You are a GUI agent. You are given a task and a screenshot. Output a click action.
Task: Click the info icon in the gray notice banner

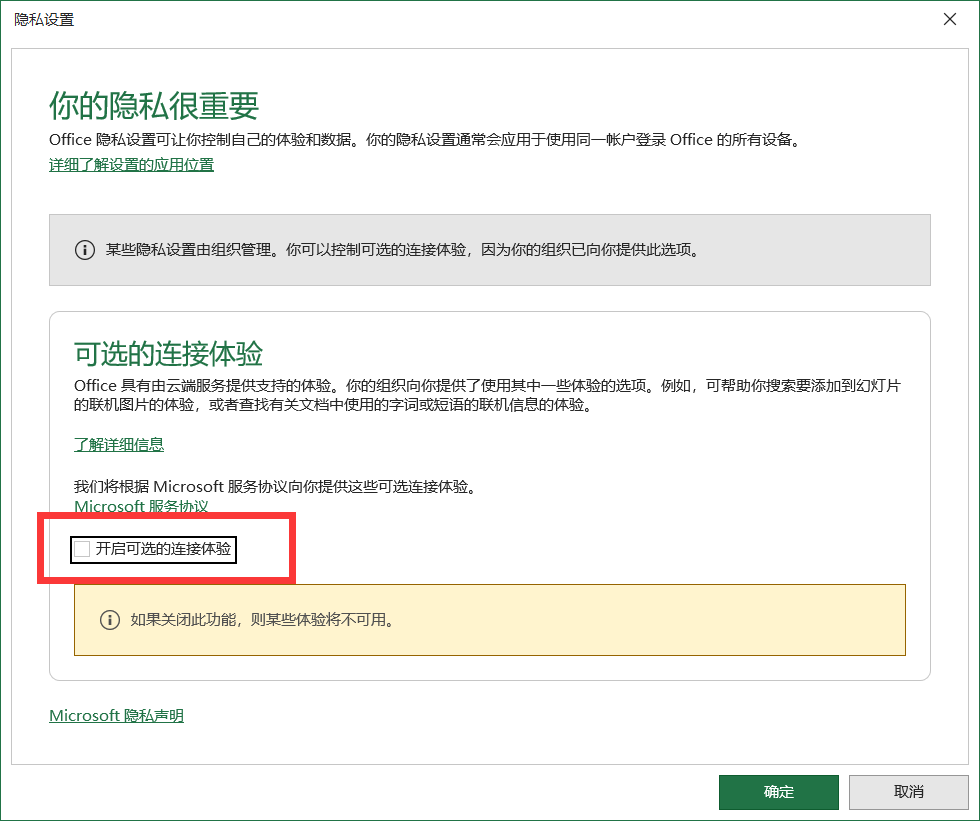84,250
